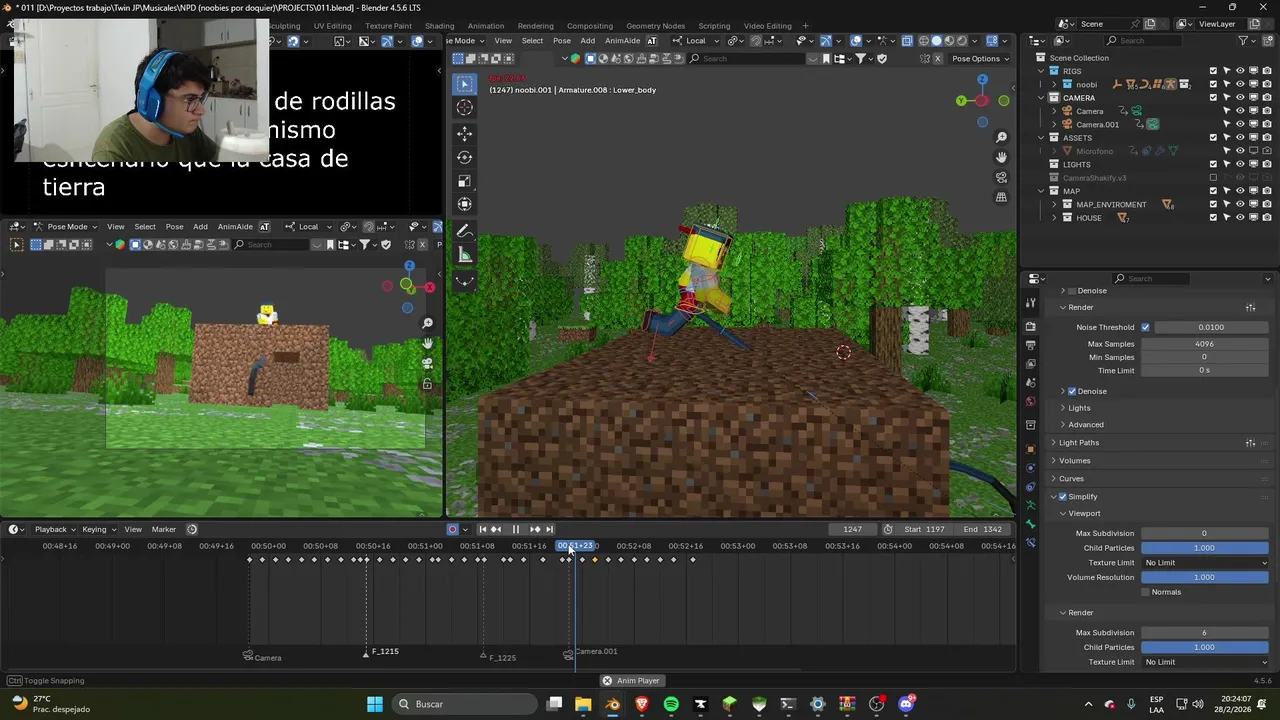The image size is (1280, 720).
Task: Open the Bone properties tab
Action: [x=1030, y=524]
